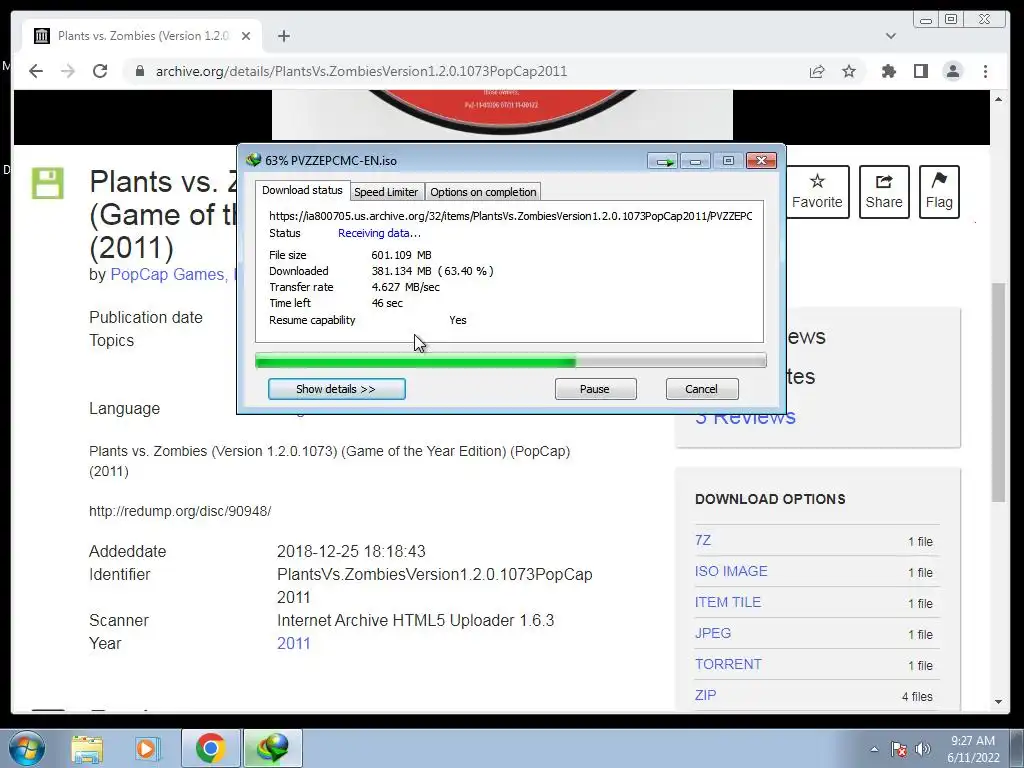Click the Internet Download Manager taskbar icon
The image size is (1024, 768).
click(x=272, y=748)
